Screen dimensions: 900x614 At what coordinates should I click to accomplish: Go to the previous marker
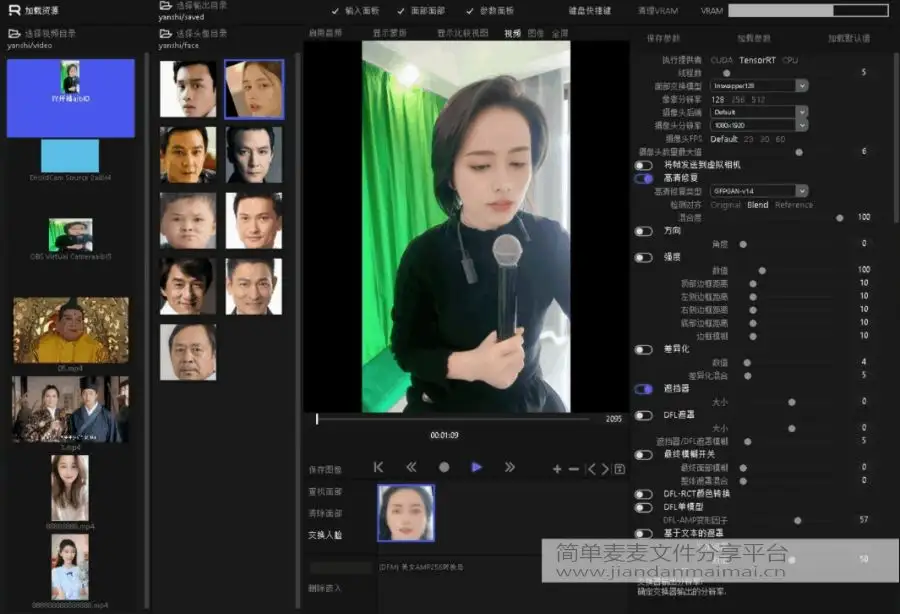pyautogui.click(x=592, y=469)
